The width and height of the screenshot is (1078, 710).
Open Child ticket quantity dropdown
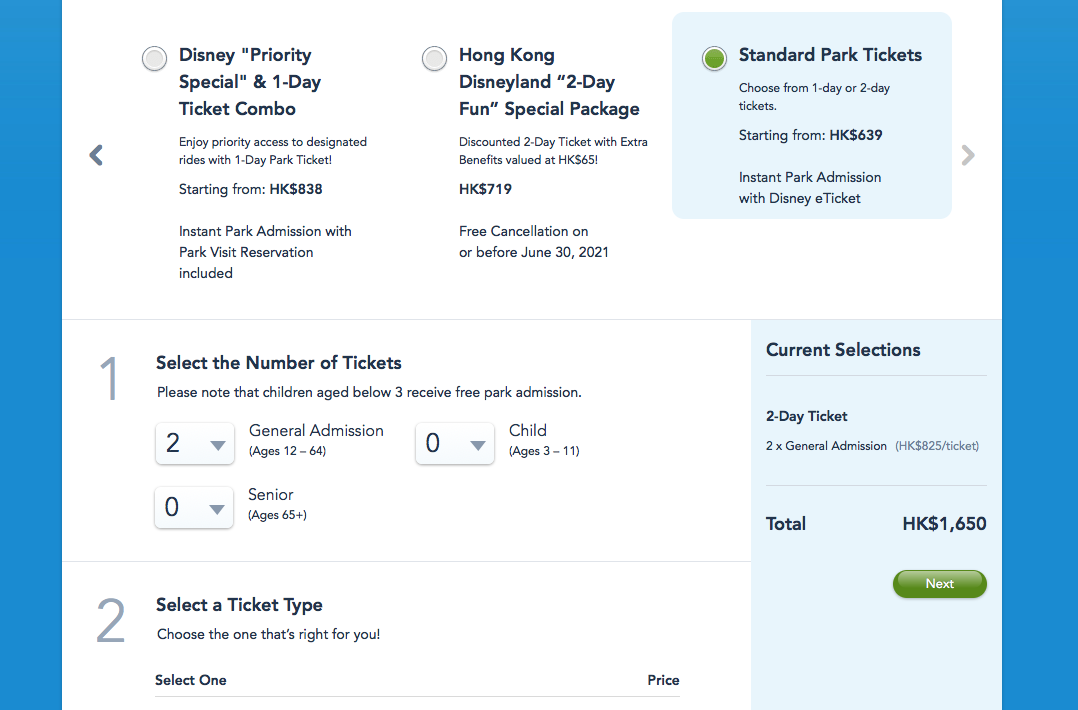(455, 444)
